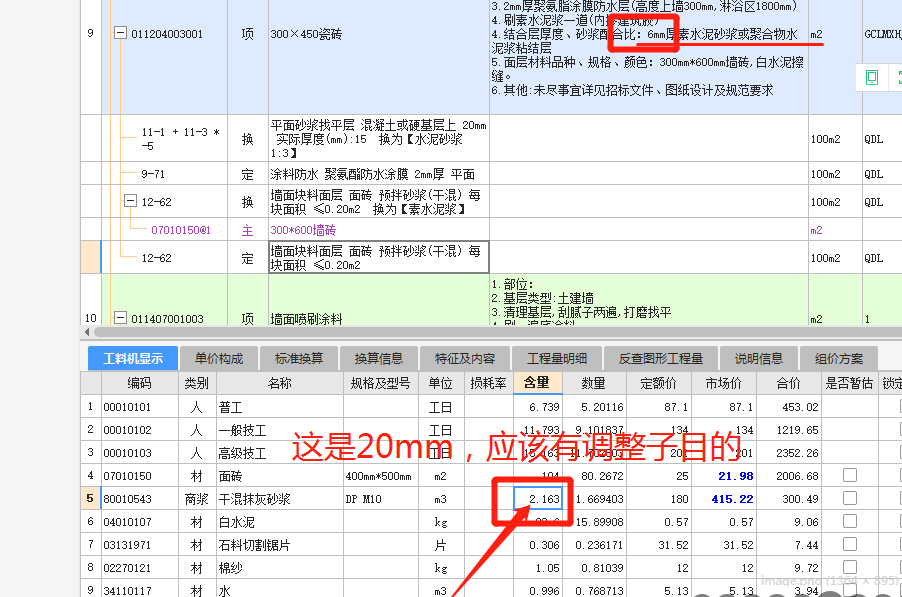Collapse the 011407001003 item tree node
The image size is (902, 597).
click(x=120, y=317)
